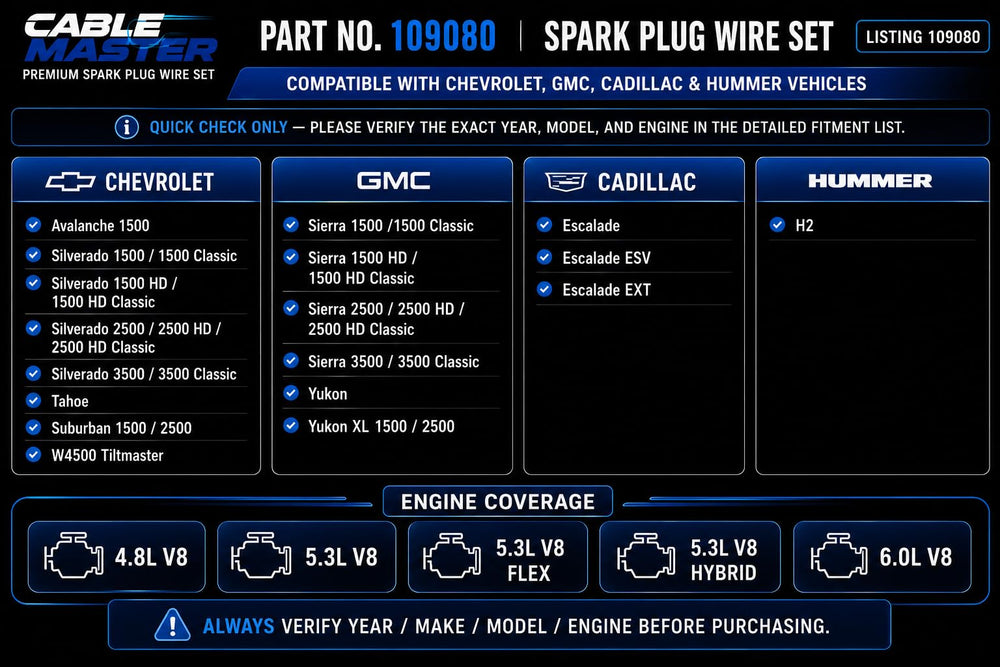Click the SPARK PLUG WIRE SET title
This screenshot has width=1000, height=667.
point(689,36)
